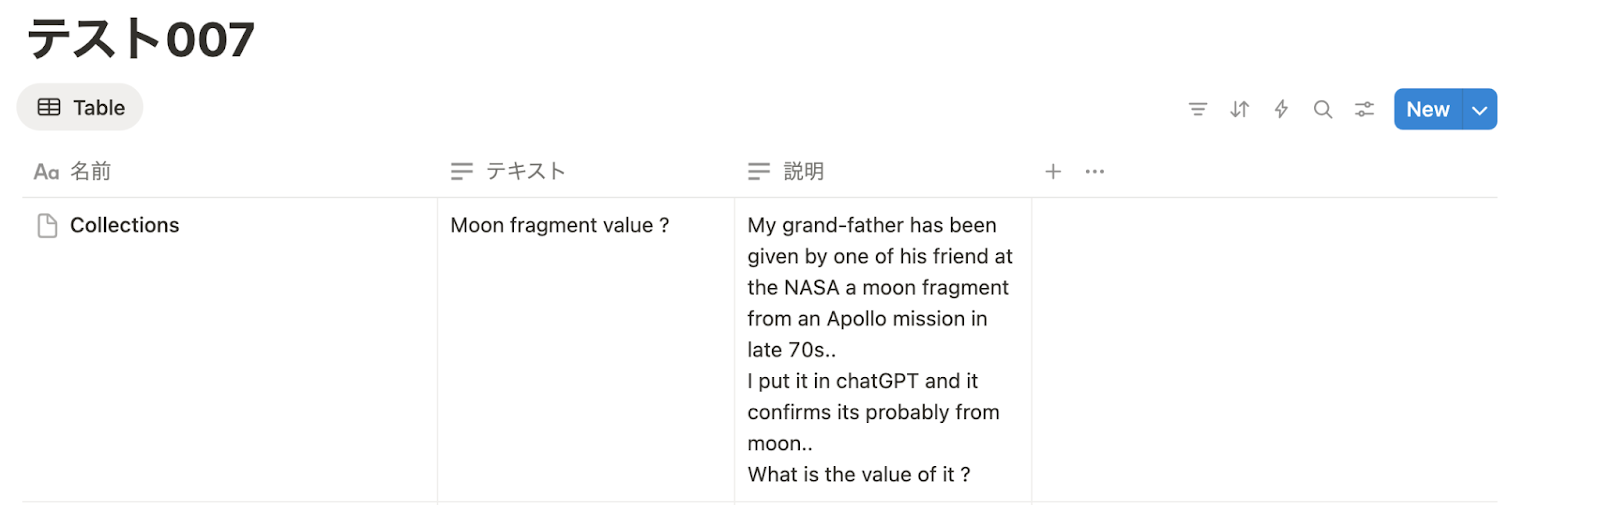Edit the grand-father description cell
This screenshot has width=1600, height=505.
click(x=880, y=349)
